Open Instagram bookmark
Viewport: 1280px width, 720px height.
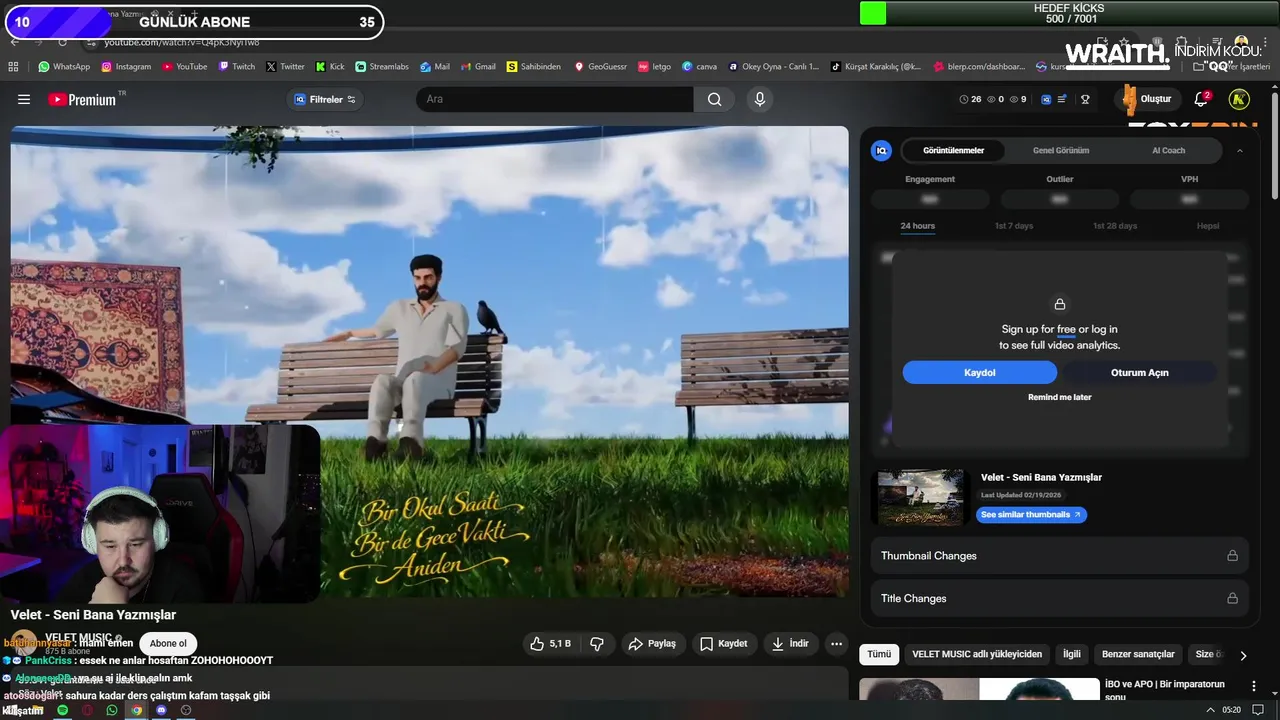[126, 66]
